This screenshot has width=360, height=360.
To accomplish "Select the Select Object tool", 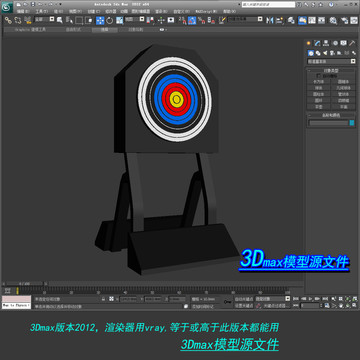I will (60, 20).
